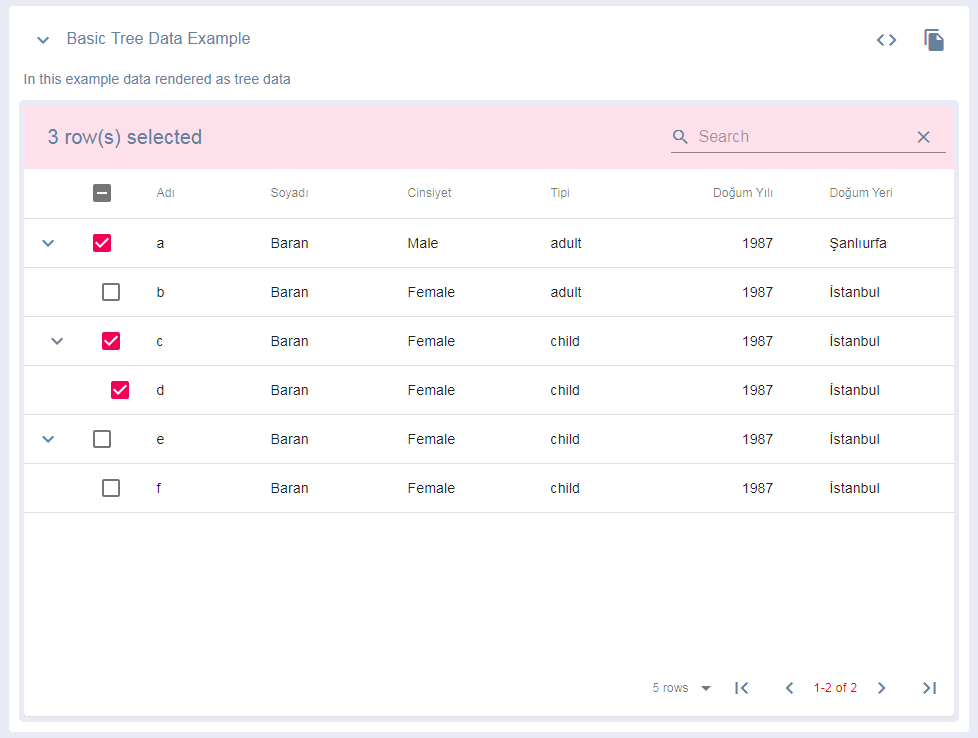Click the copy-to-clipboard icon
The height and width of the screenshot is (738, 978).
[x=933, y=40]
